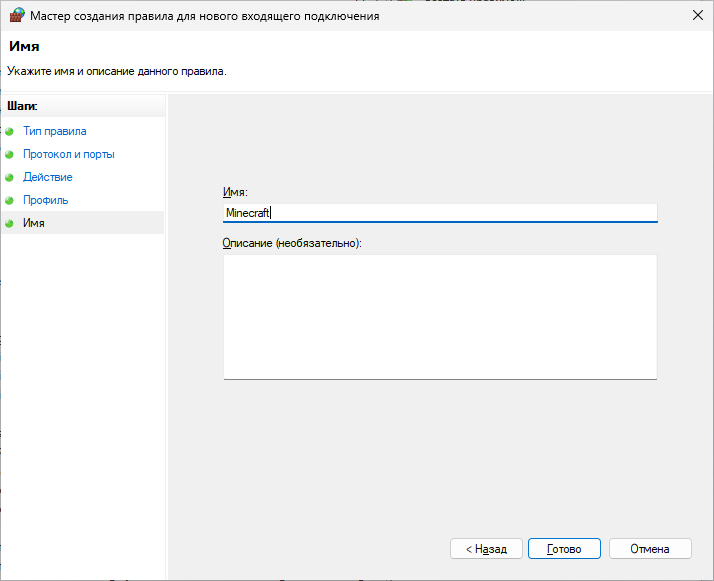The height and width of the screenshot is (581, 714).
Task: Click the green bullet beside the Имя step
Action: (x=10, y=223)
